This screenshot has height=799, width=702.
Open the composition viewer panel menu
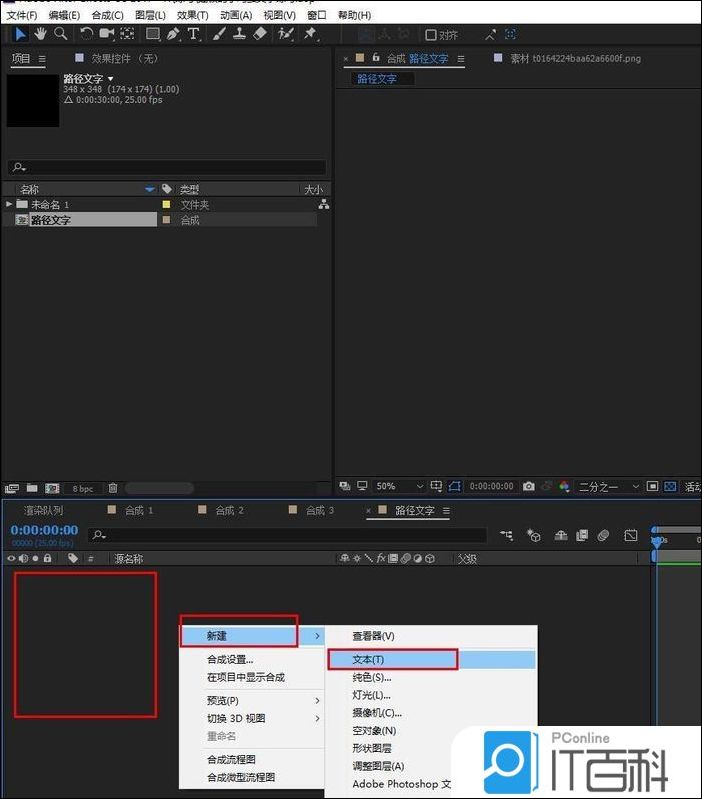pos(461,59)
